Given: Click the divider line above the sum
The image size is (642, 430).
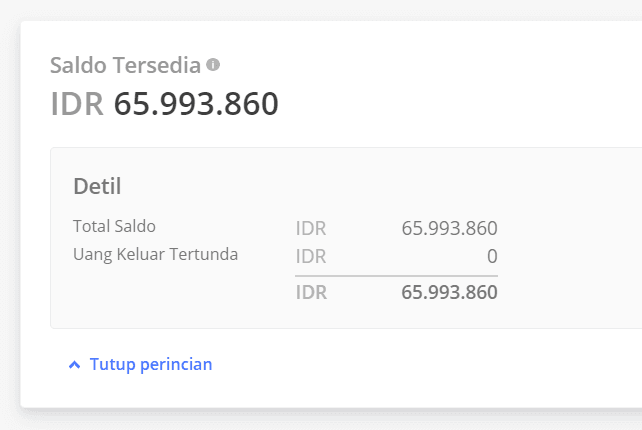Looking at the screenshot, I should [396, 275].
